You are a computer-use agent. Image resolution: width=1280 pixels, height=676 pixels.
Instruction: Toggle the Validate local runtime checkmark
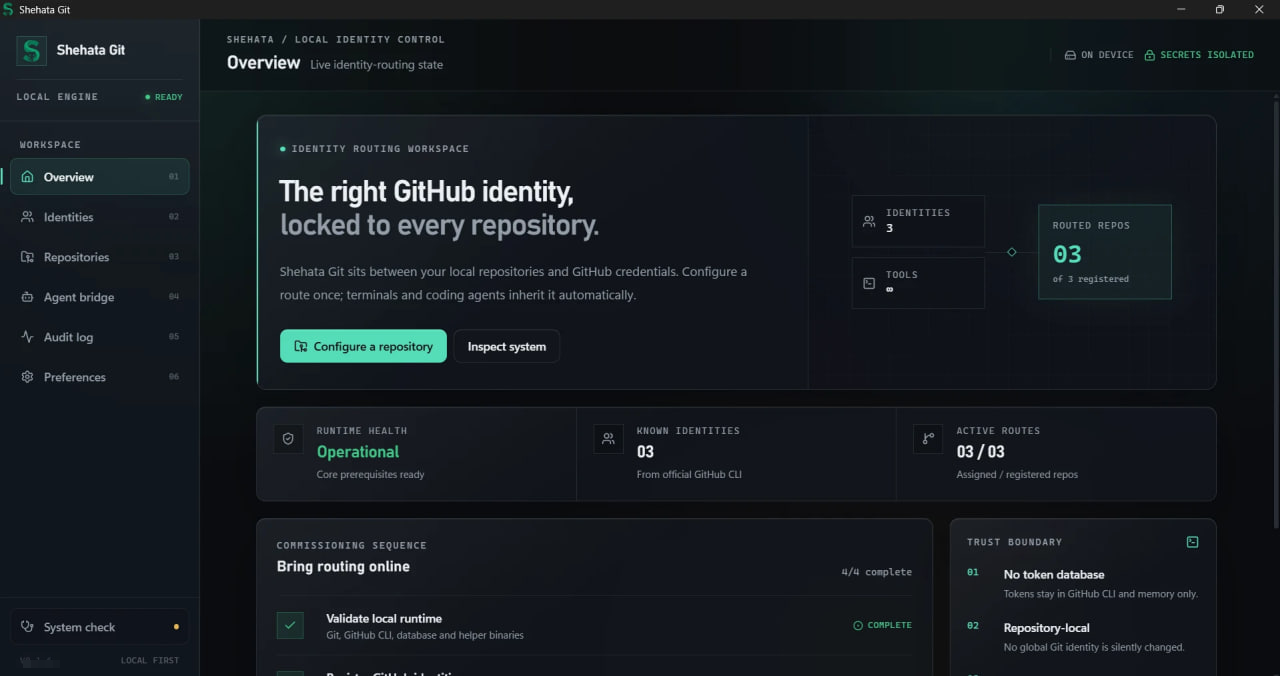tap(290, 625)
